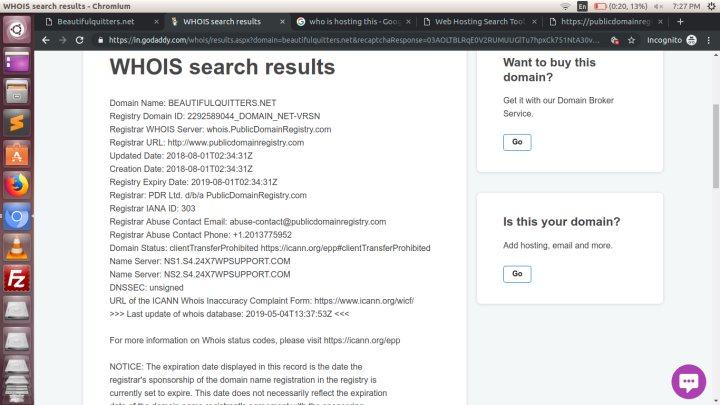
Task: Open a new browser tab
Action: coord(680,22)
